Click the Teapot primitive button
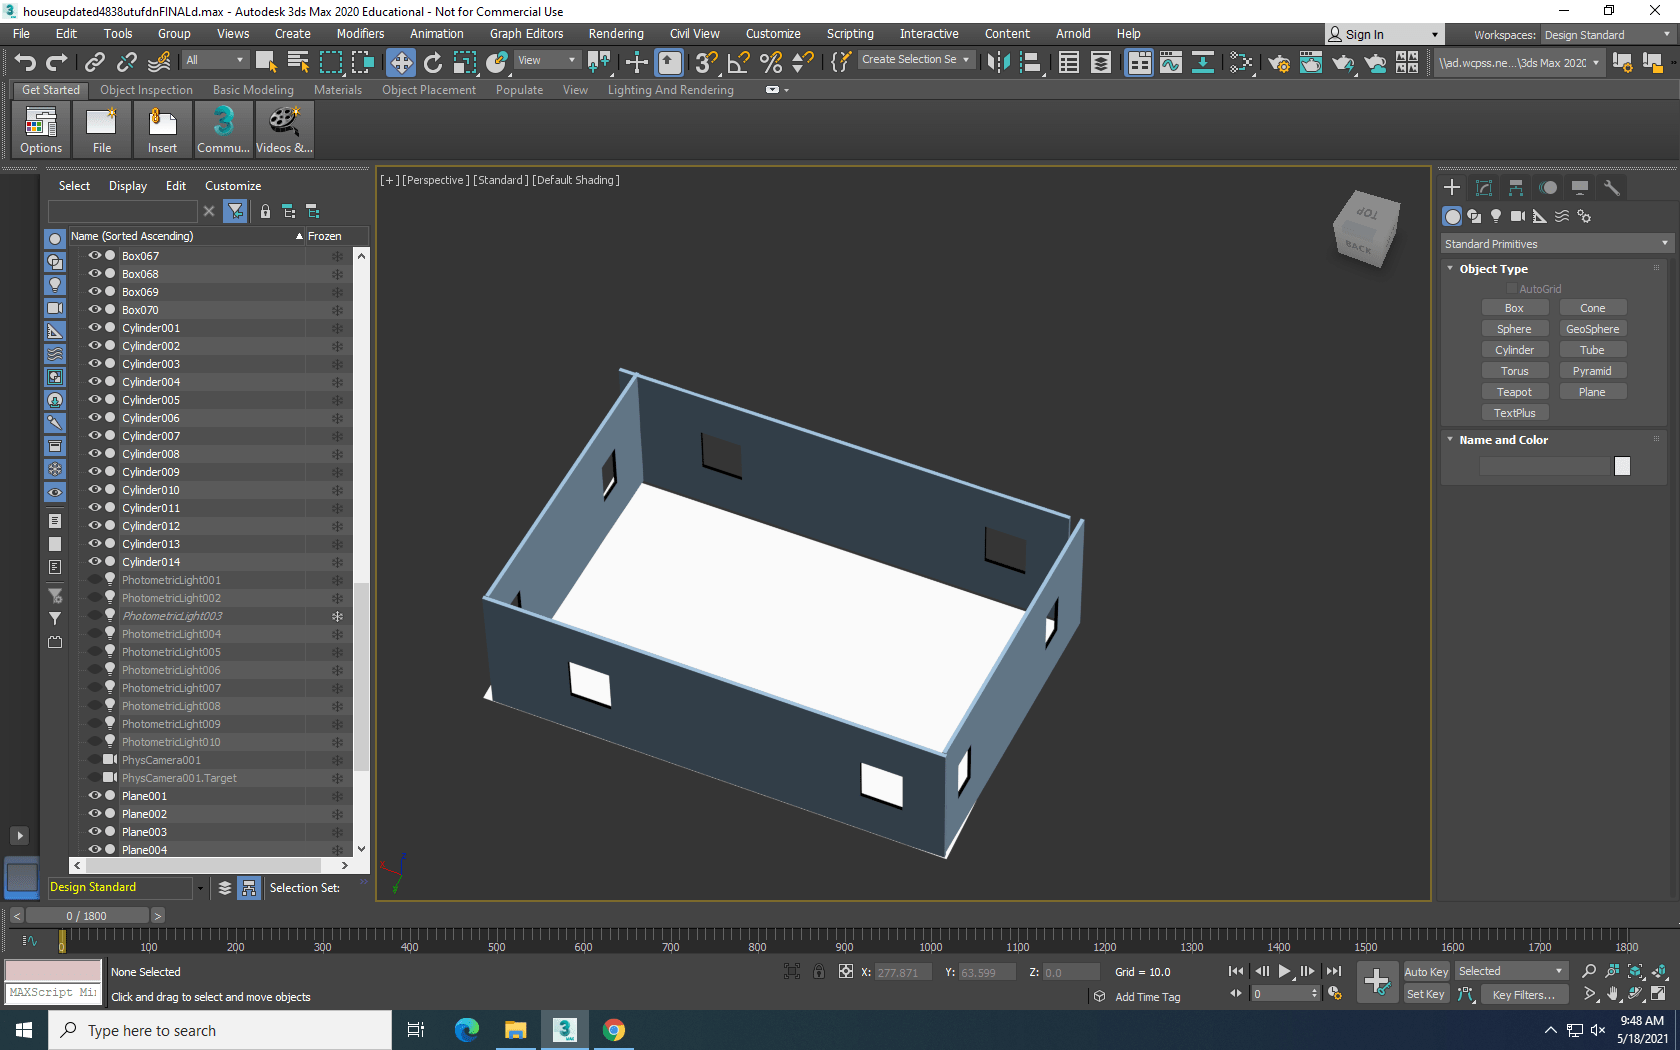Viewport: 1680px width, 1050px height. [1514, 392]
